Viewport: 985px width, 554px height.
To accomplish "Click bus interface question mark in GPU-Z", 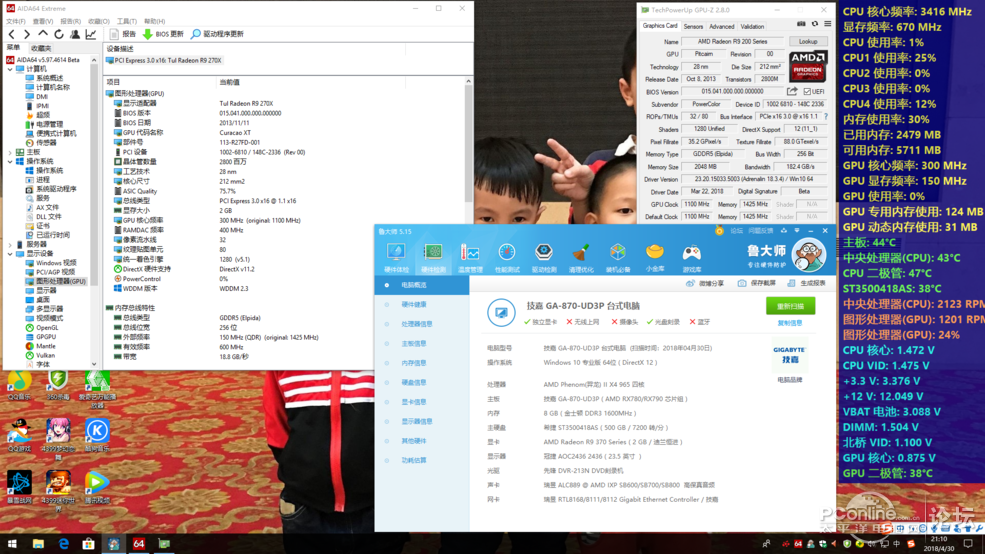I will [x=825, y=117].
